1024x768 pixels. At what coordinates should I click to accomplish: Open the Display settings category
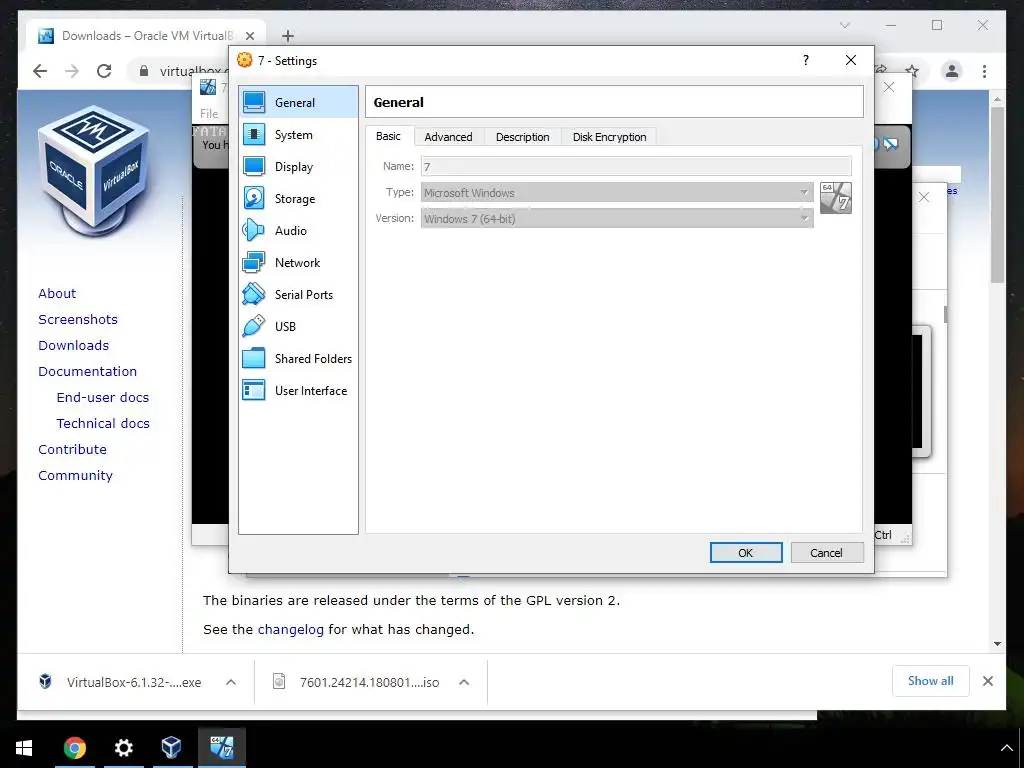click(x=298, y=167)
